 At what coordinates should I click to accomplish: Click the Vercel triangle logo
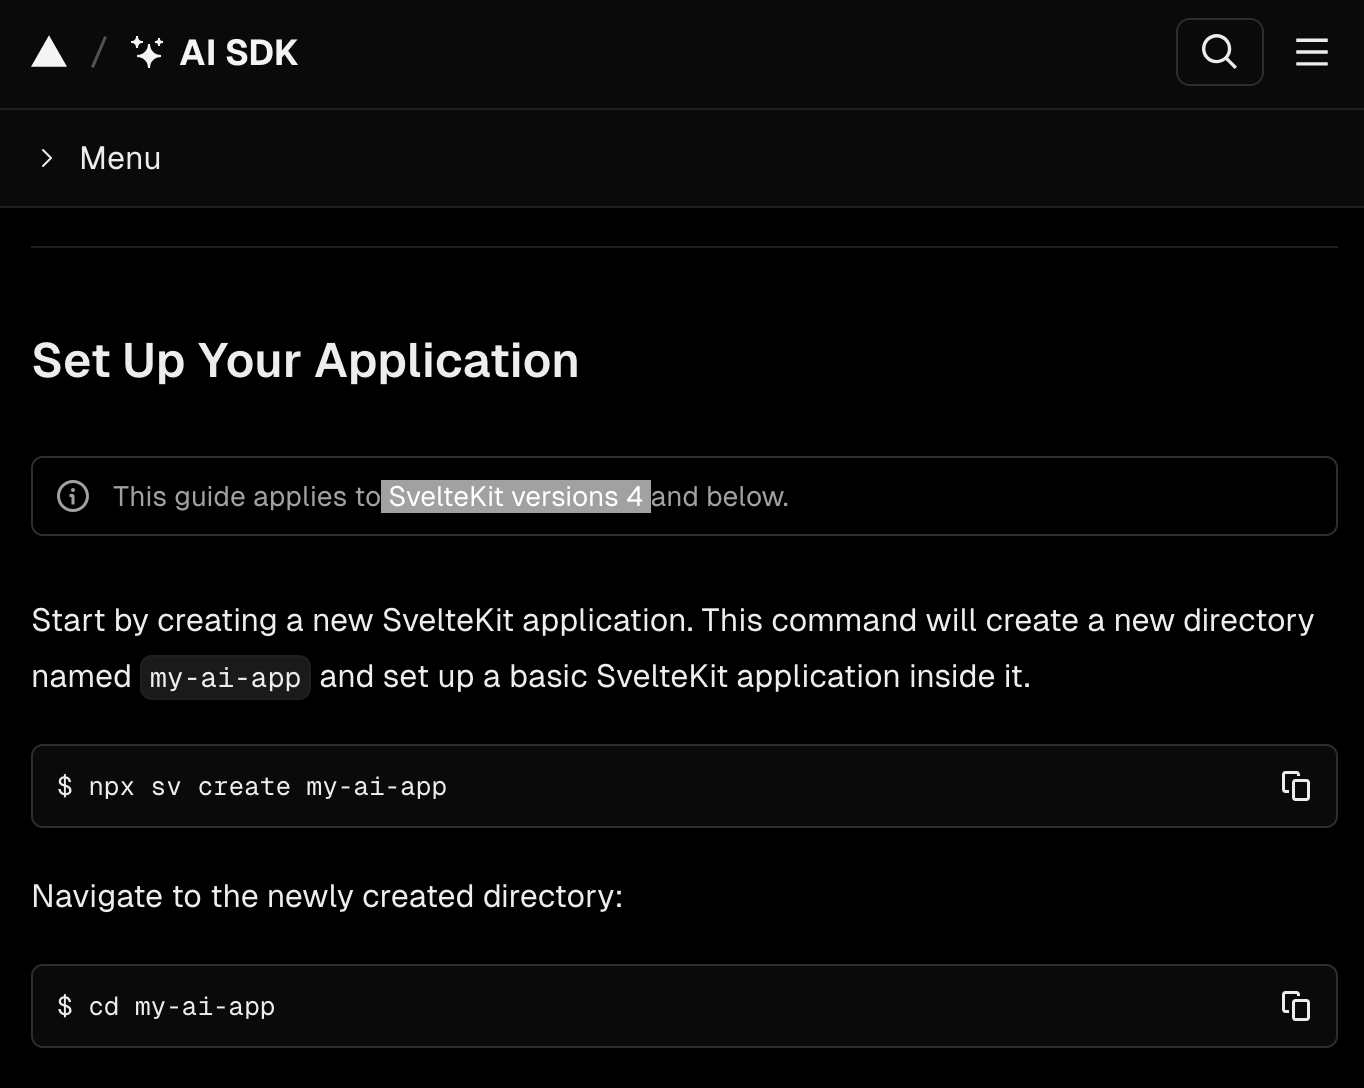tap(49, 52)
